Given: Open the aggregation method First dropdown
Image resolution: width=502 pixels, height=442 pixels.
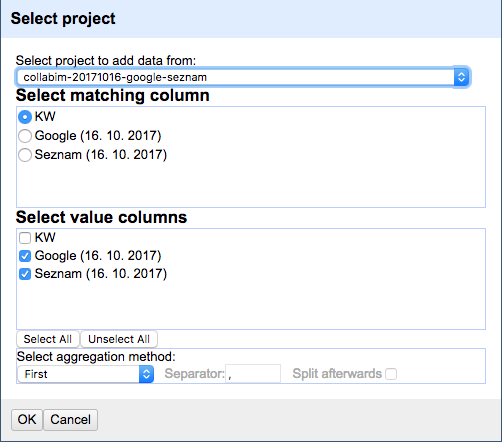Looking at the screenshot, I should coord(86,374).
